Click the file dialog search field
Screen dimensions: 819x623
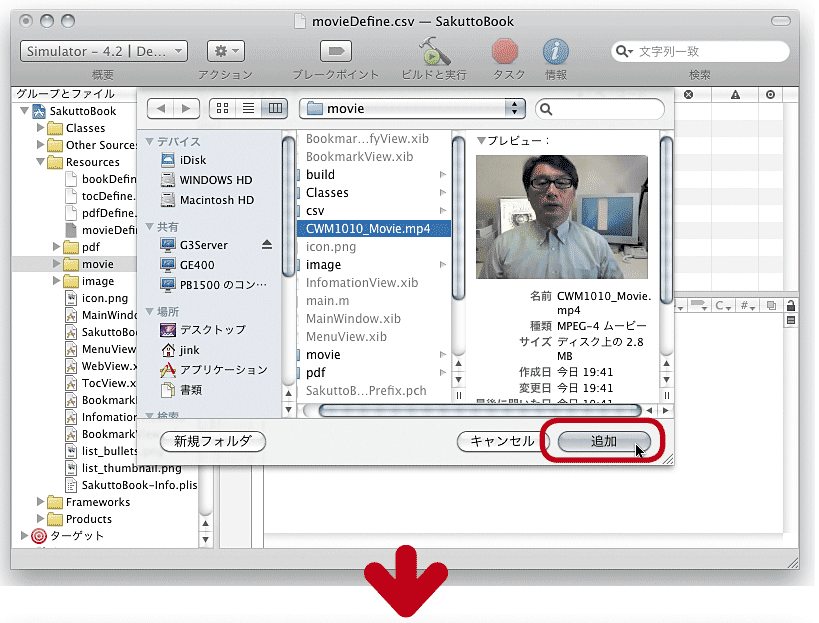coord(600,109)
